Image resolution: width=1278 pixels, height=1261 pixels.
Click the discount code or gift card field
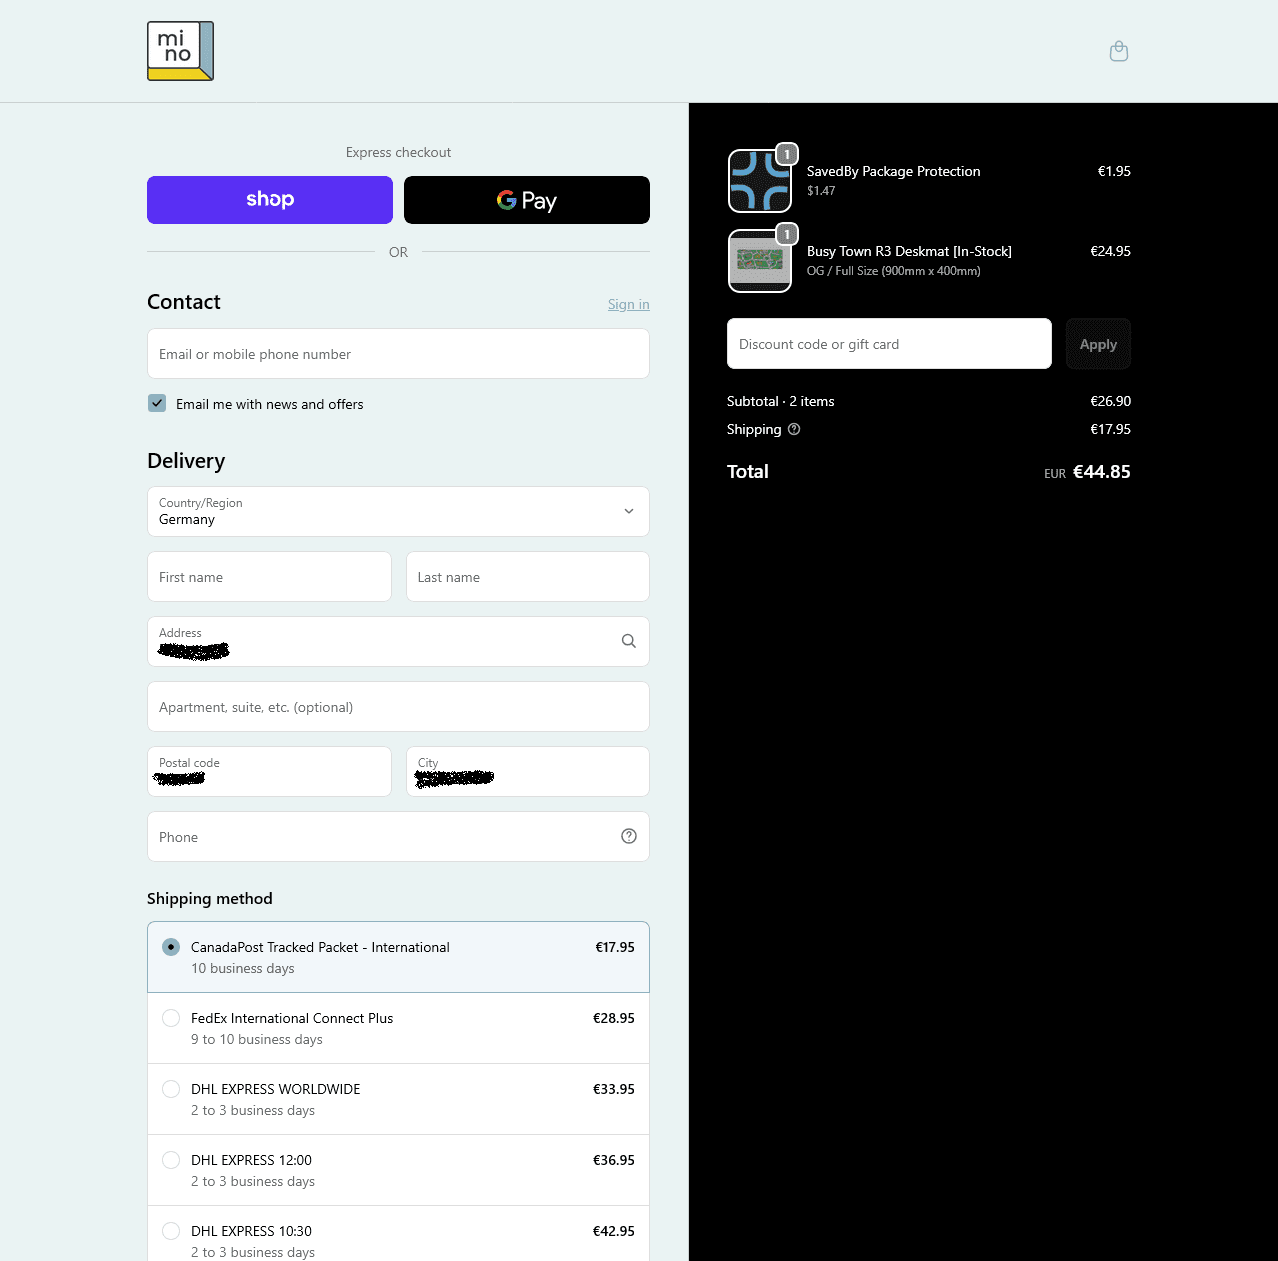click(x=889, y=344)
